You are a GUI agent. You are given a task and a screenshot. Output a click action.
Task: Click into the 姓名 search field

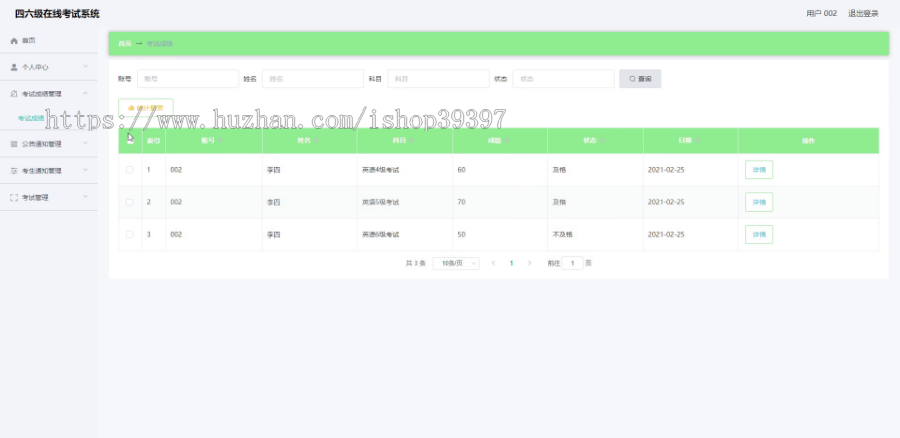313,79
